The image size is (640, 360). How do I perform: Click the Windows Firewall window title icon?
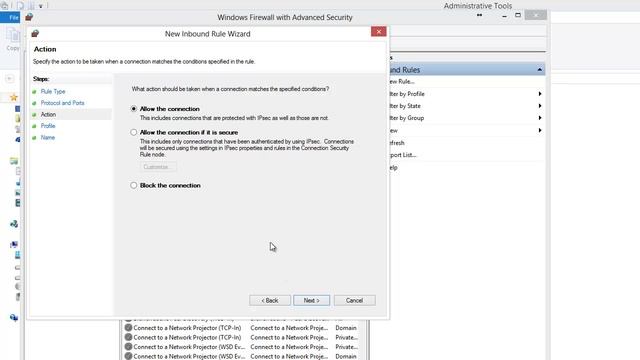coord(29,17)
